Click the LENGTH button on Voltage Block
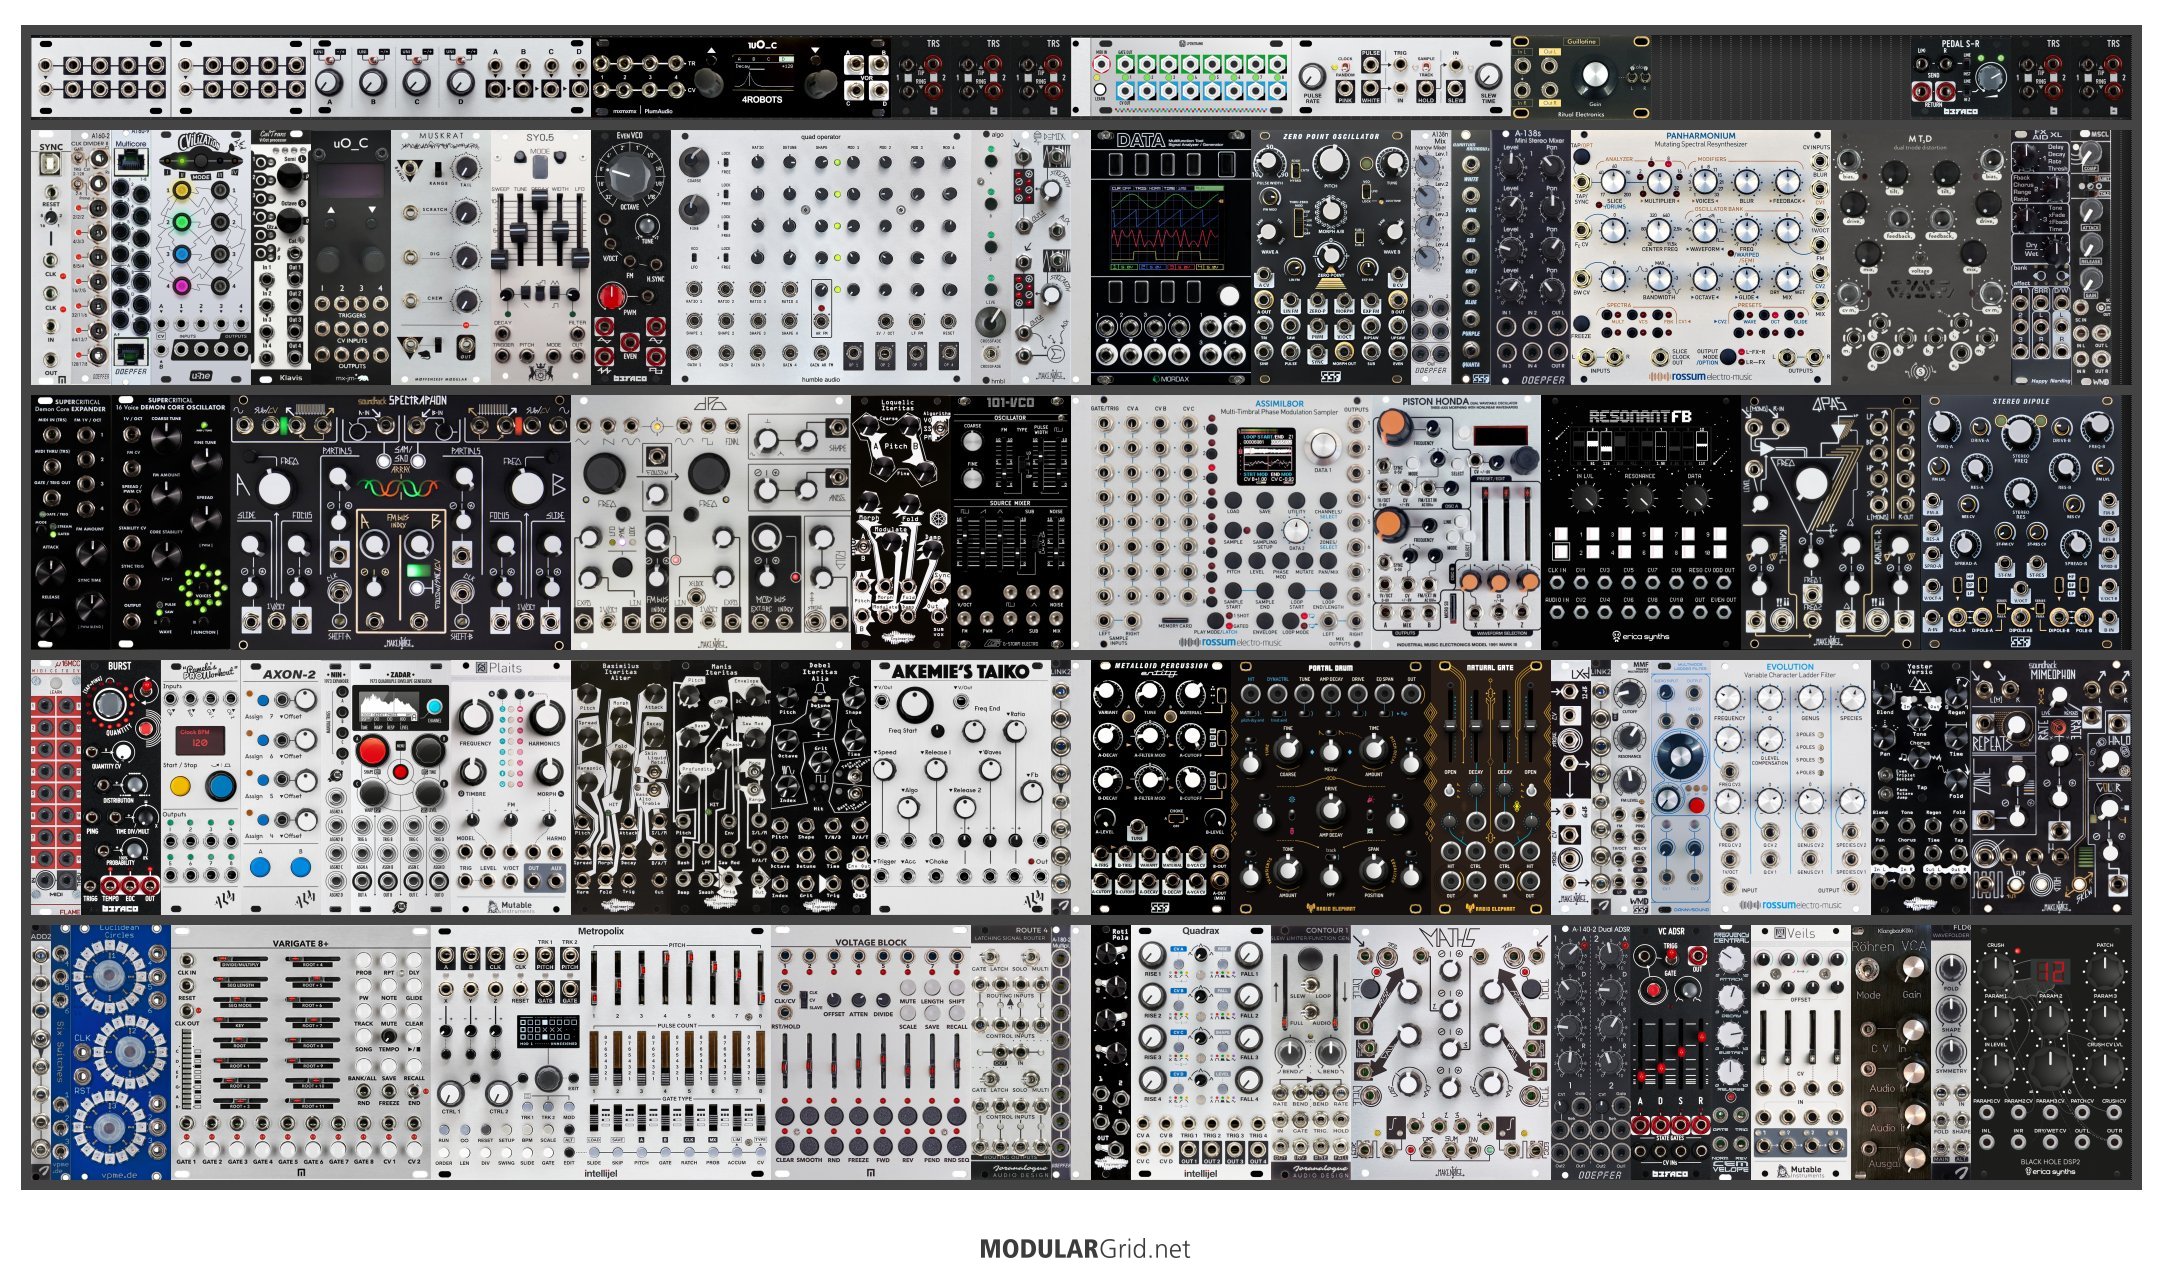Image resolution: width=2172 pixels, height=1270 pixels. pos(932,987)
